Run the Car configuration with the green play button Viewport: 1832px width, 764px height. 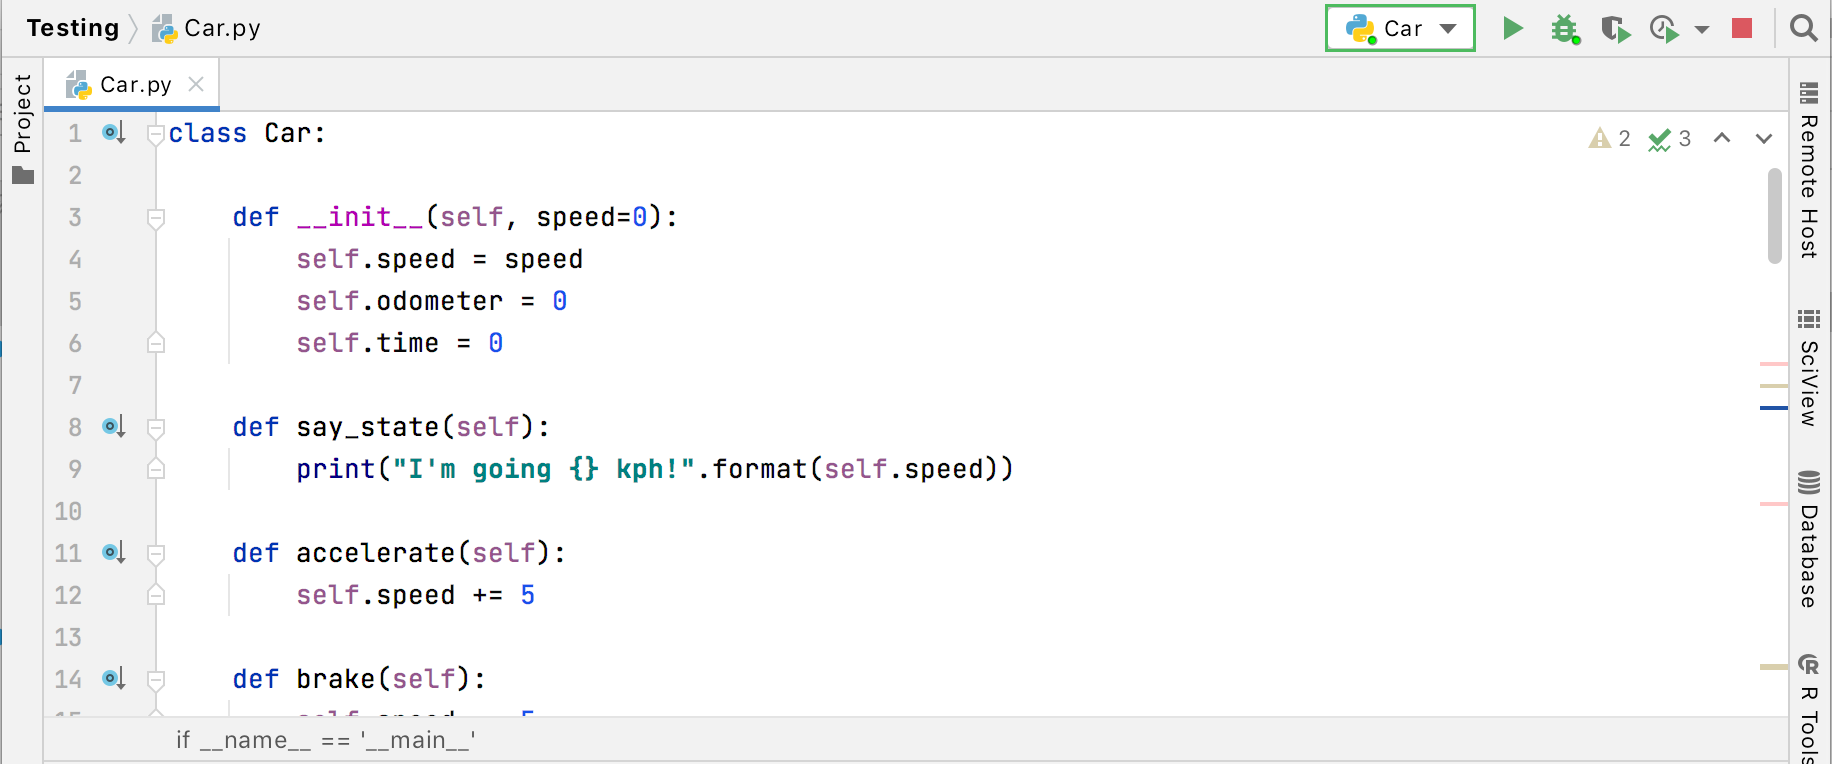1513,28
